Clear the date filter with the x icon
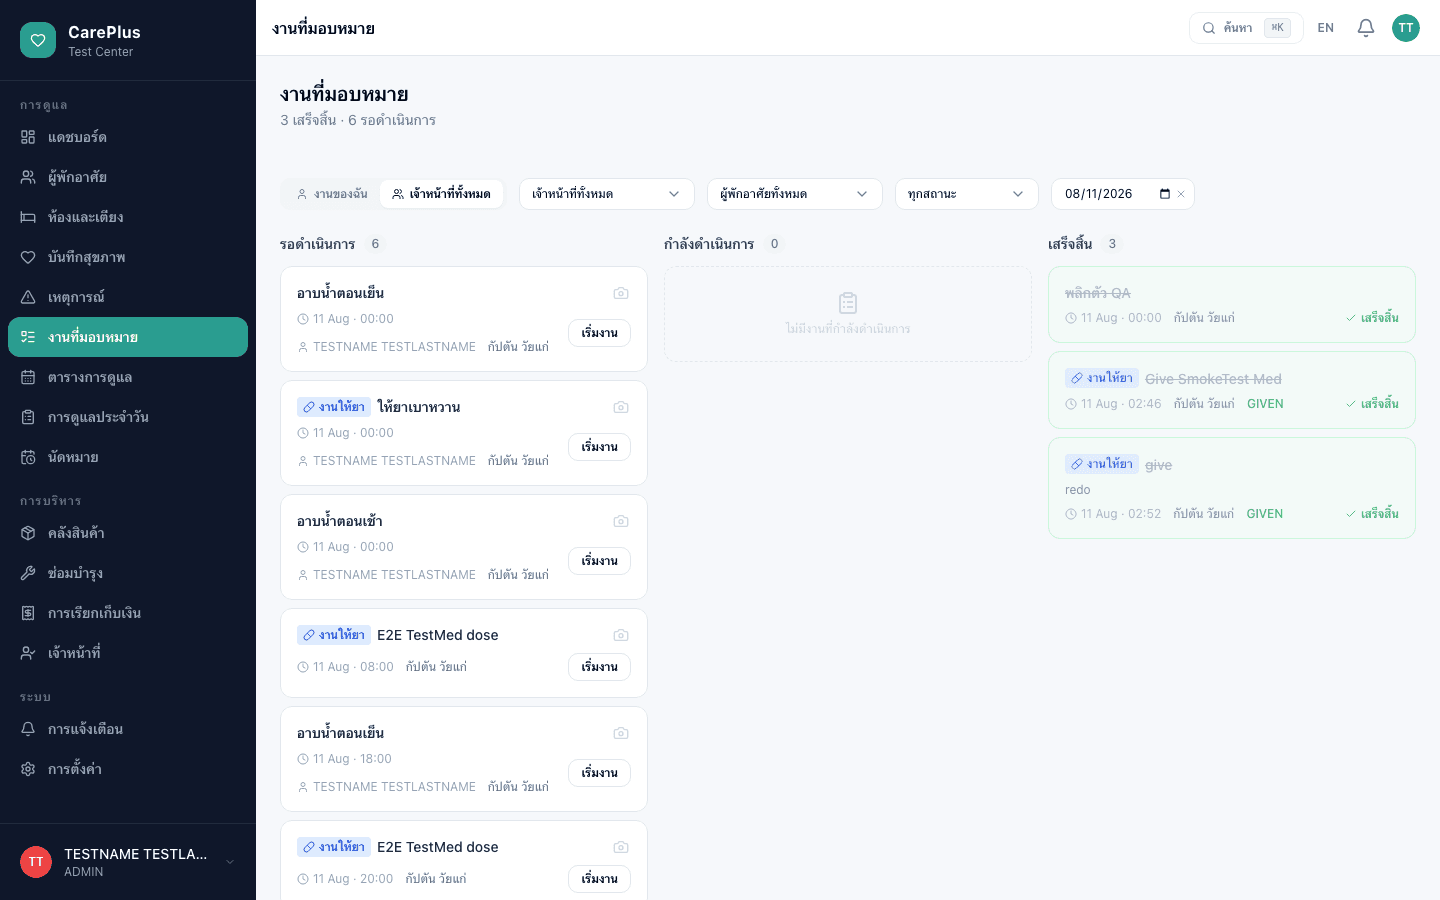Screen dimensions: 1440x900 tap(1181, 194)
